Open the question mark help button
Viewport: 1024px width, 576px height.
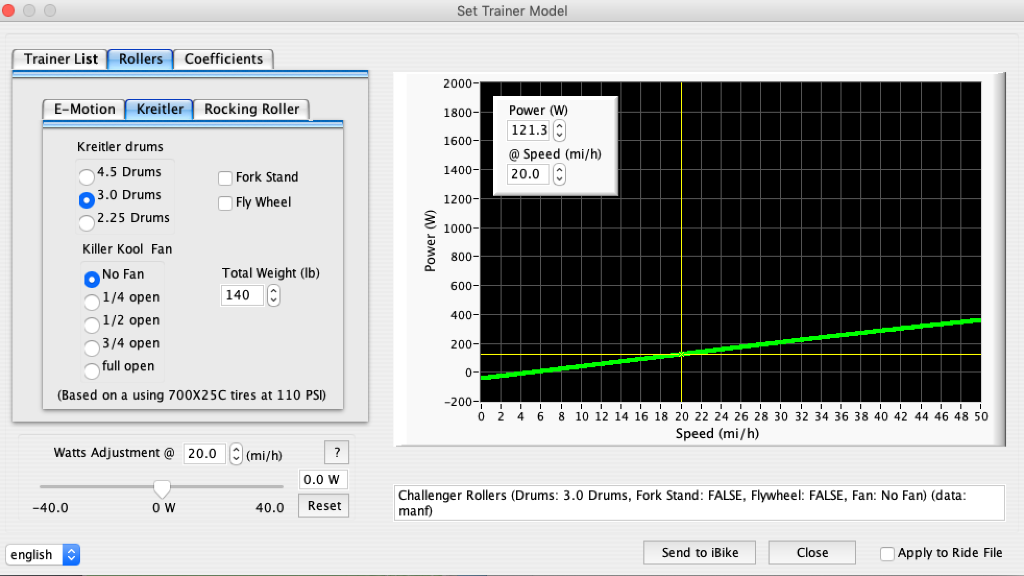[x=335, y=453]
